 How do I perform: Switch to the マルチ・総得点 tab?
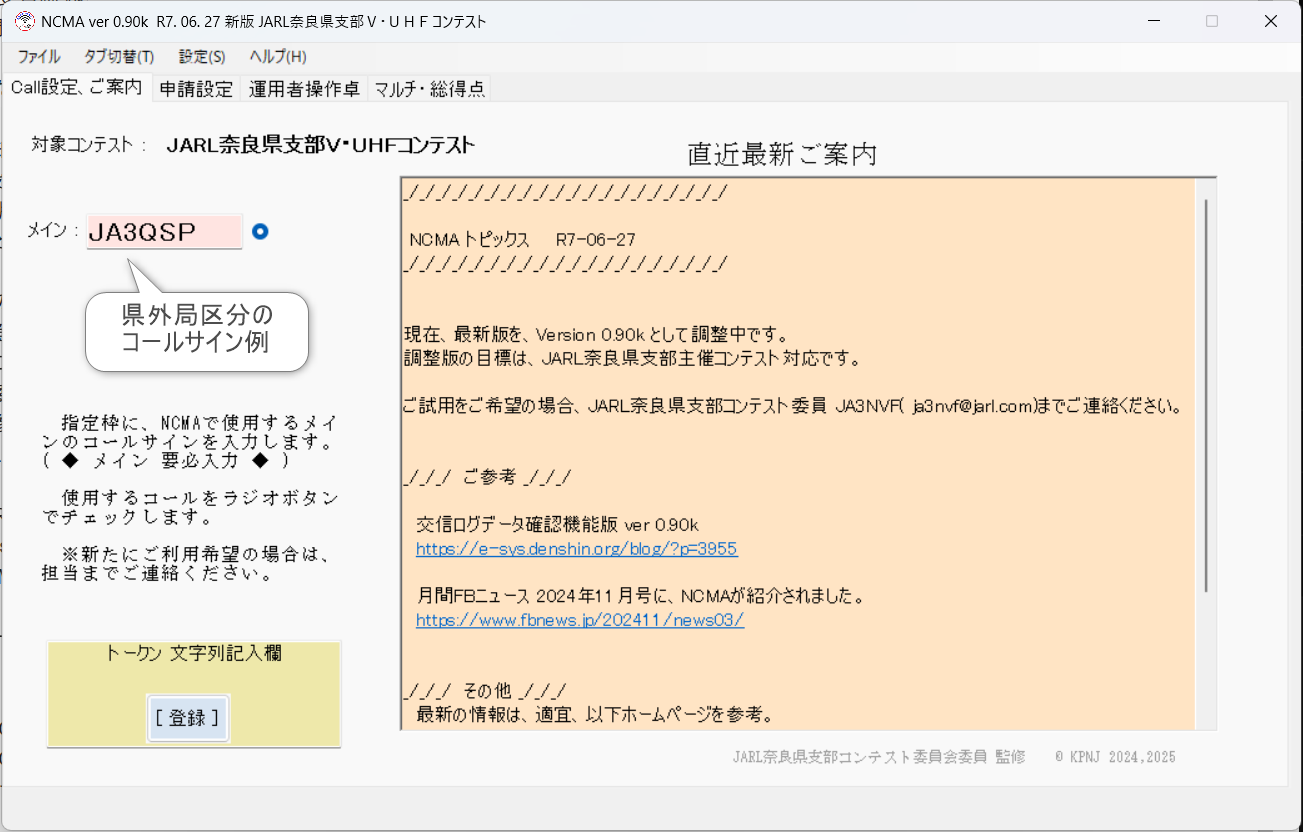coord(430,88)
